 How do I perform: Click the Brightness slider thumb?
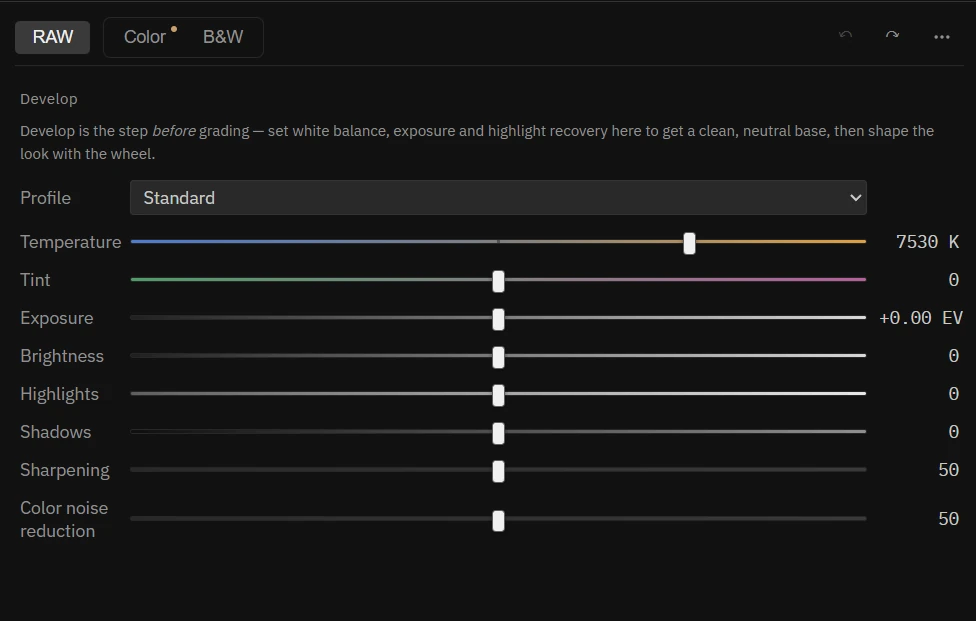[498, 357]
